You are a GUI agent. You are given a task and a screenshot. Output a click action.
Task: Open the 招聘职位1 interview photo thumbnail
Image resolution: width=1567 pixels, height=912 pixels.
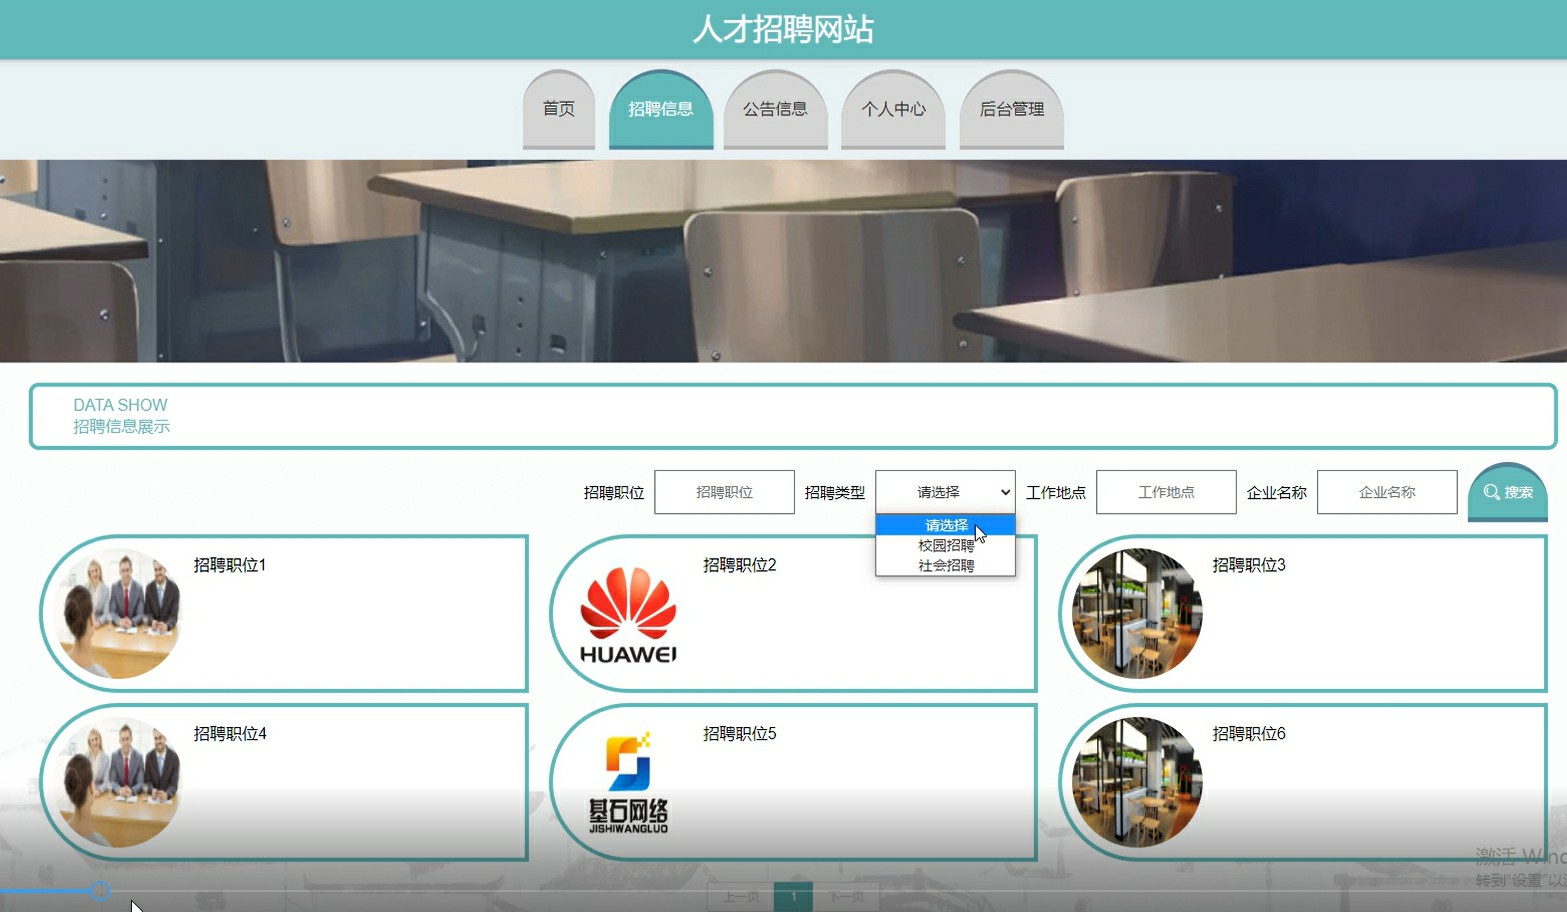coord(120,614)
